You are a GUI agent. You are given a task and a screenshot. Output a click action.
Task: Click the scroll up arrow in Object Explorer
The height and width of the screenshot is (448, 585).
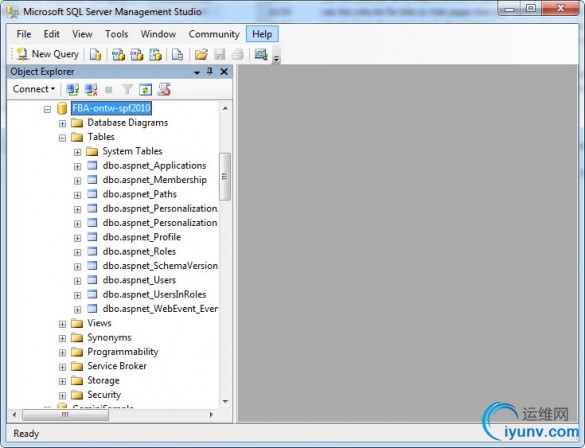[x=225, y=109]
